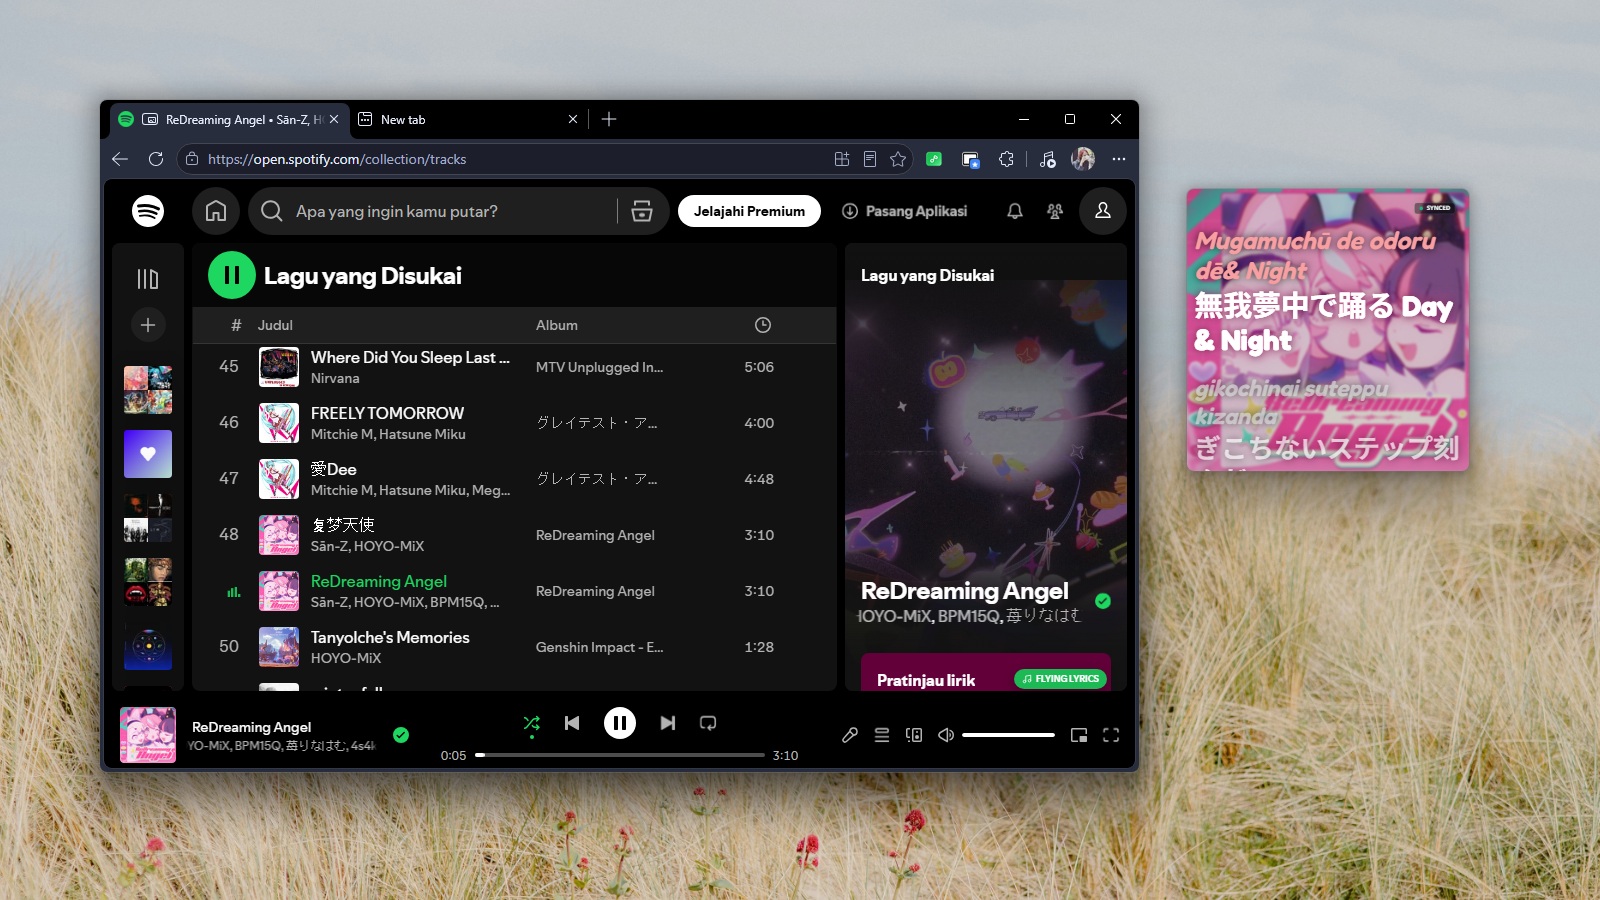Open notifications bell in Spotify
The width and height of the screenshot is (1600, 900).
pyautogui.click(x=1015, y=211)
